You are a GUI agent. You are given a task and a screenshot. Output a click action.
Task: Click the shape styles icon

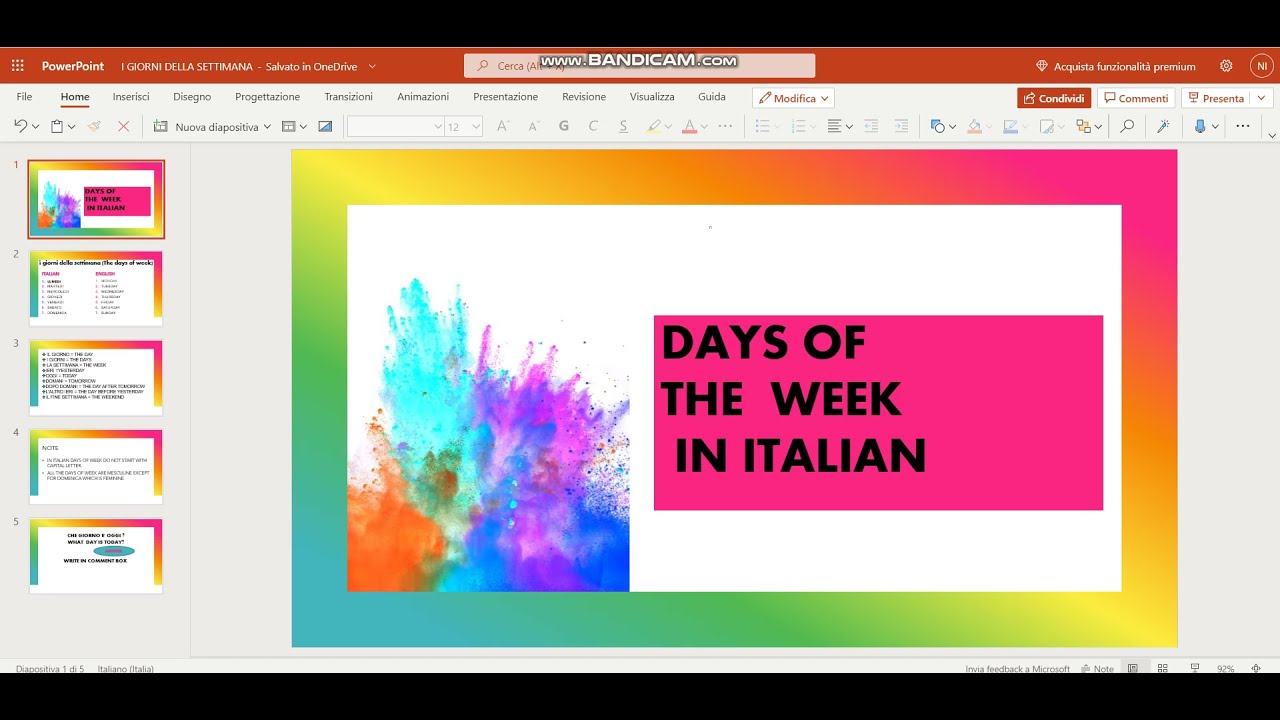1046,126
